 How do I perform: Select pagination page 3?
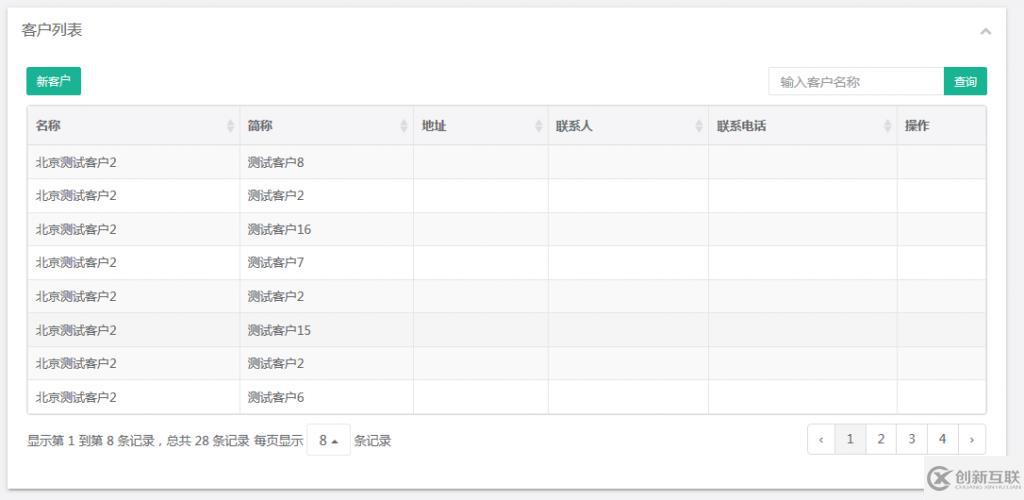[x=912, y=439]
